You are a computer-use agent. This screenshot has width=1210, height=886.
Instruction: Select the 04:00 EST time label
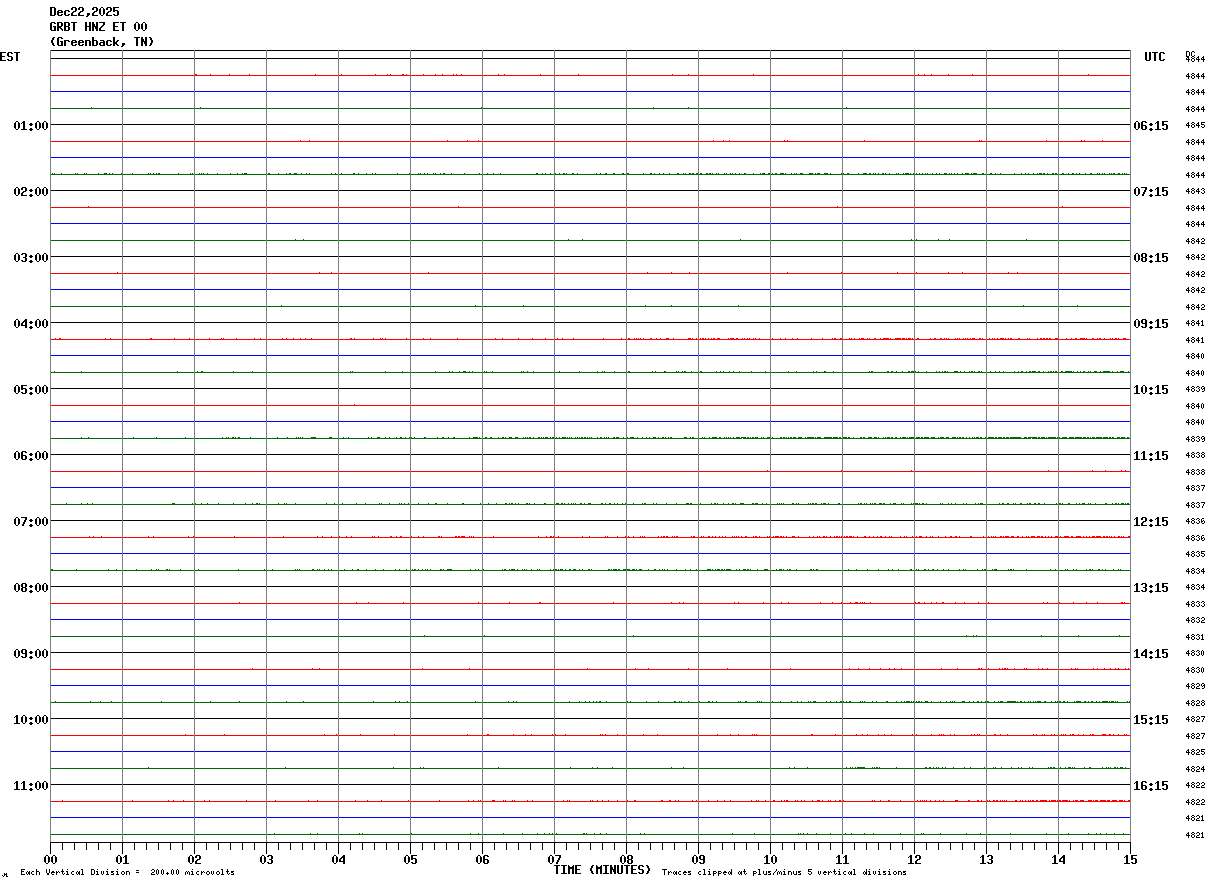(x=31, y=324)
